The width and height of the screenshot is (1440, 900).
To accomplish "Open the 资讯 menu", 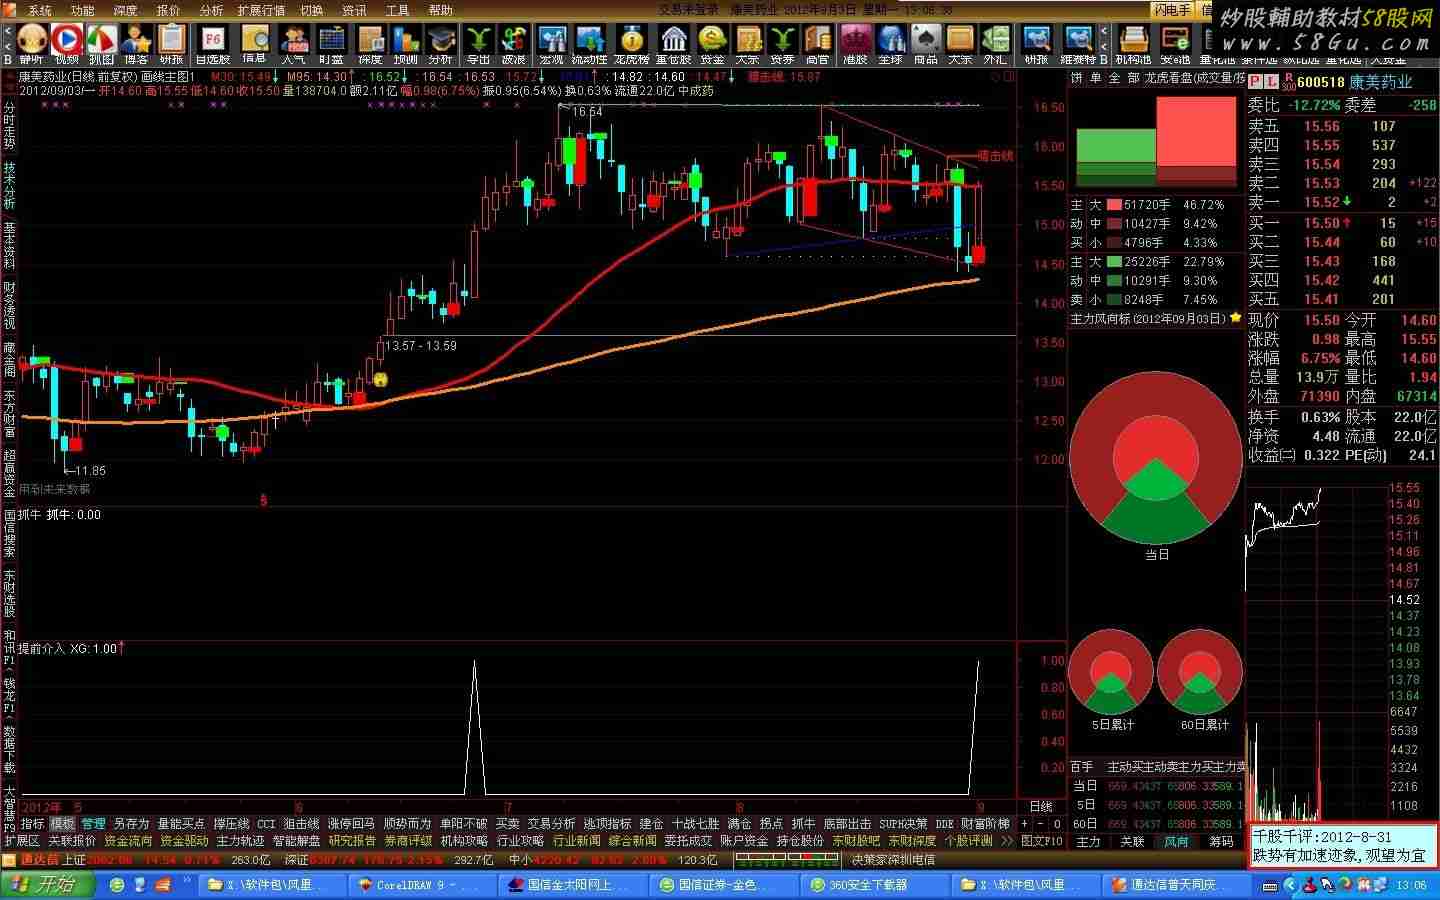I will click(355, 10).
